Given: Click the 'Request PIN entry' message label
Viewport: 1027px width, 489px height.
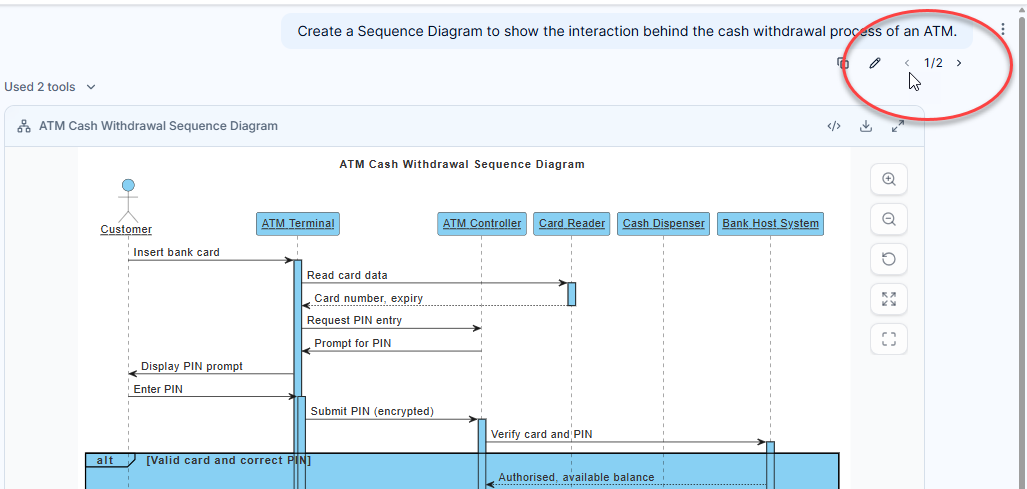Looking at the screenshot, I should click(x=354, y=321).
